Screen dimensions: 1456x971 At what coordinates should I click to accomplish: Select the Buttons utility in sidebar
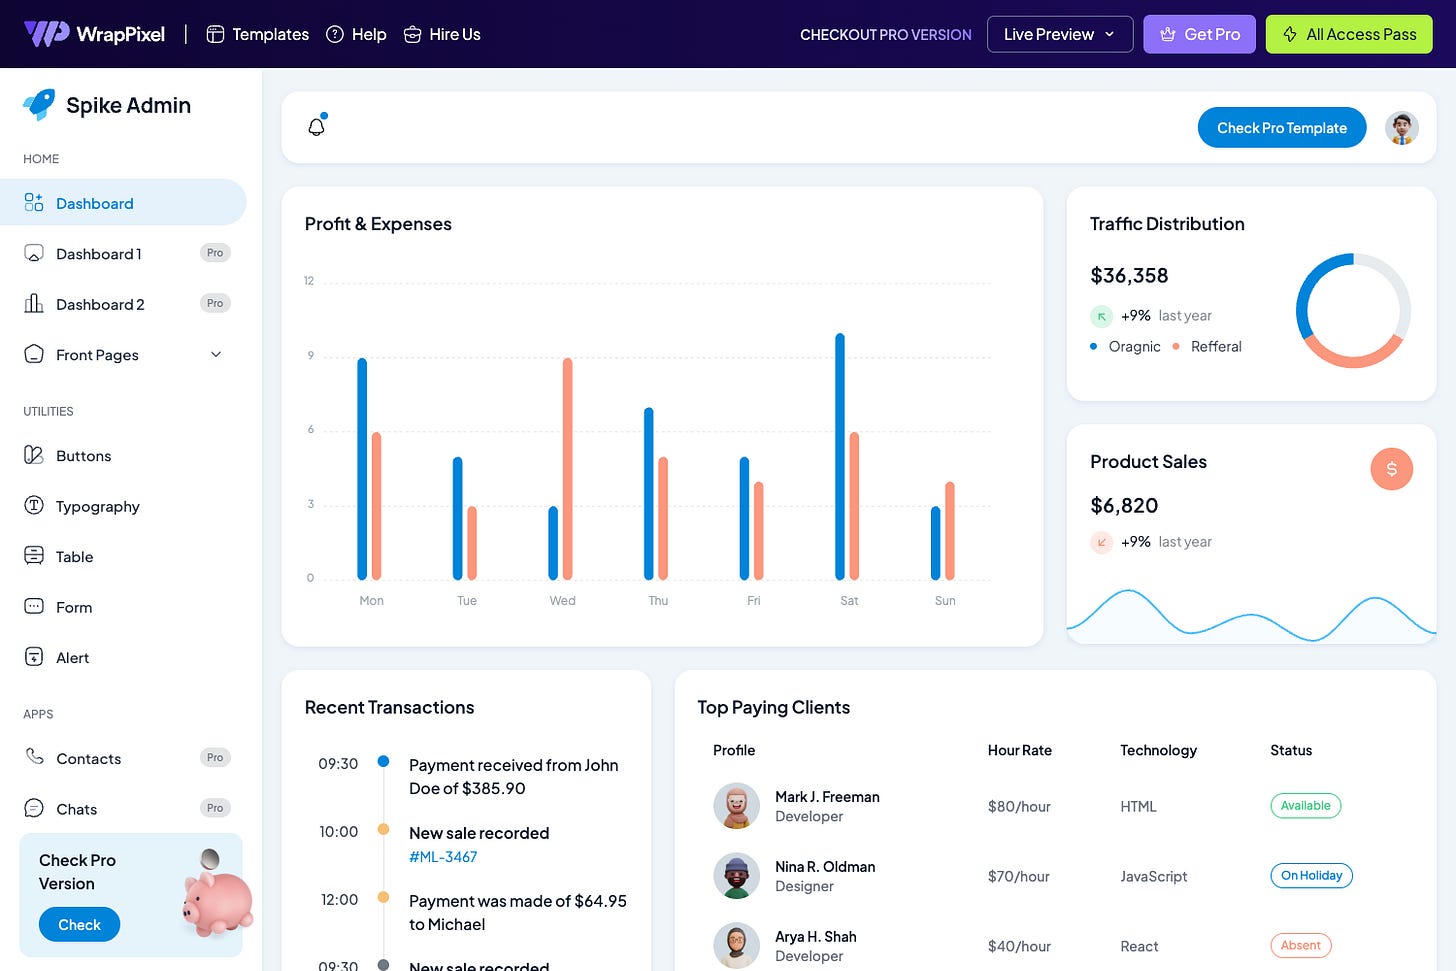[84, 455]
